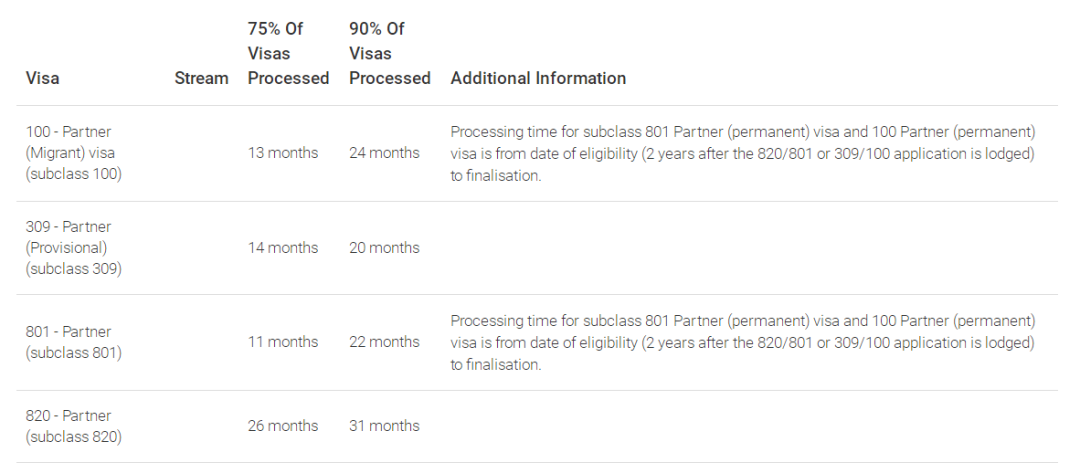Click the 14 months value
The width and height of the screenshot is (1080, 473).
(x=283, y=248)
